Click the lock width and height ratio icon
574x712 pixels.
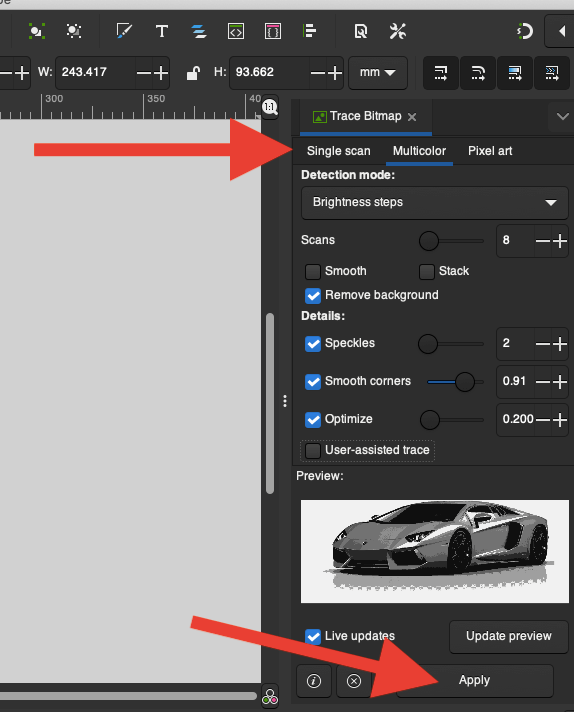click(x=193, y=73)
